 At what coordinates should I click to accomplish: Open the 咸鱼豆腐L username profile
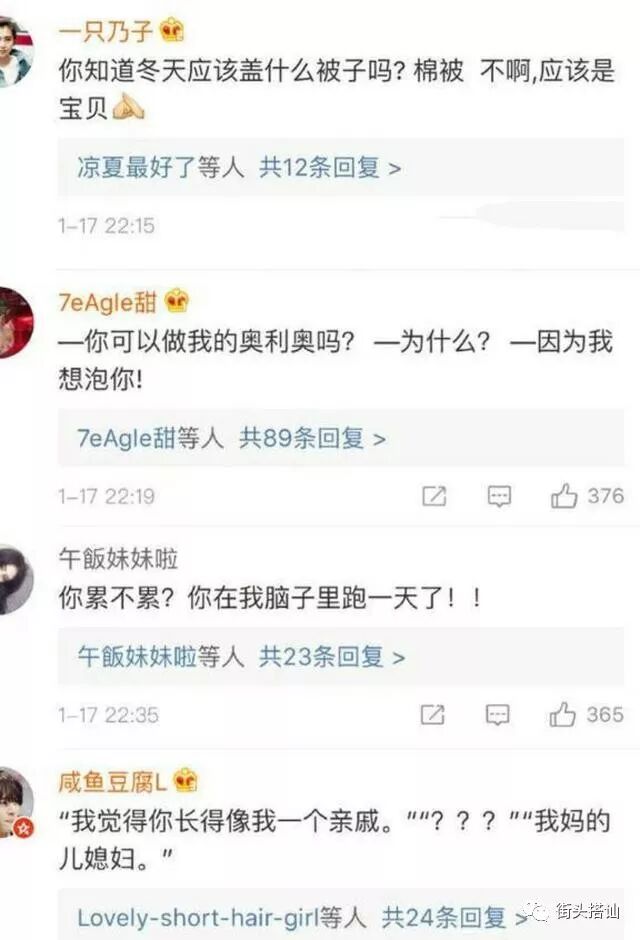tap(113, 781)
